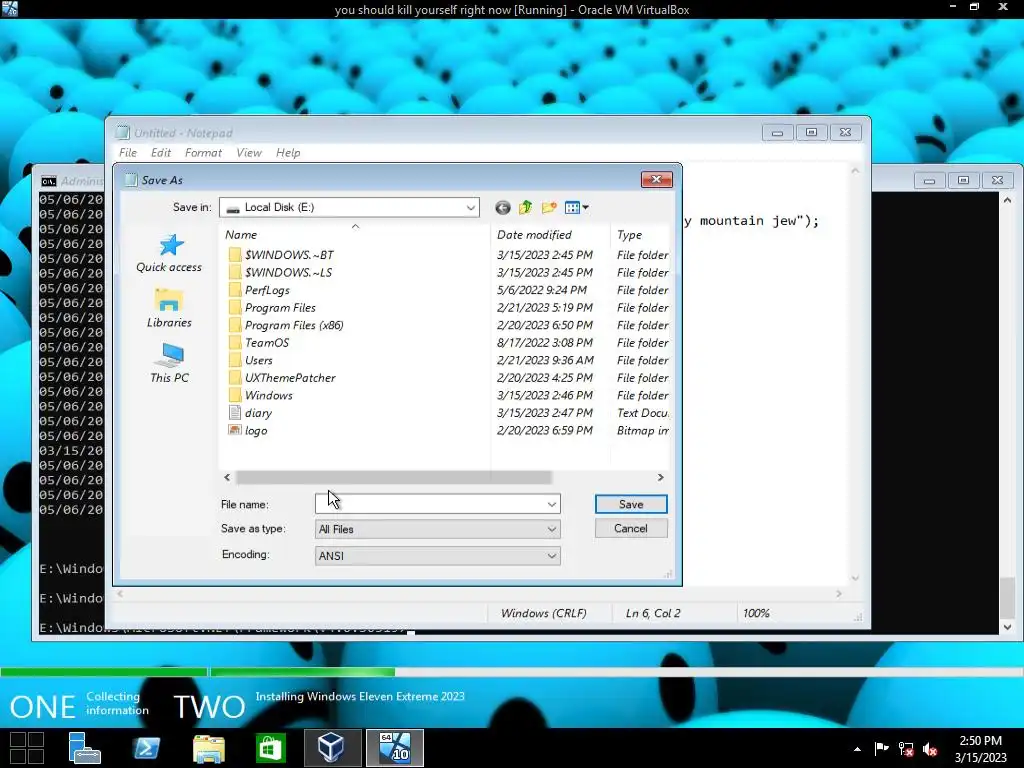Create a new folder icon
Screen dimensions: 1024x768
point(549,208)
